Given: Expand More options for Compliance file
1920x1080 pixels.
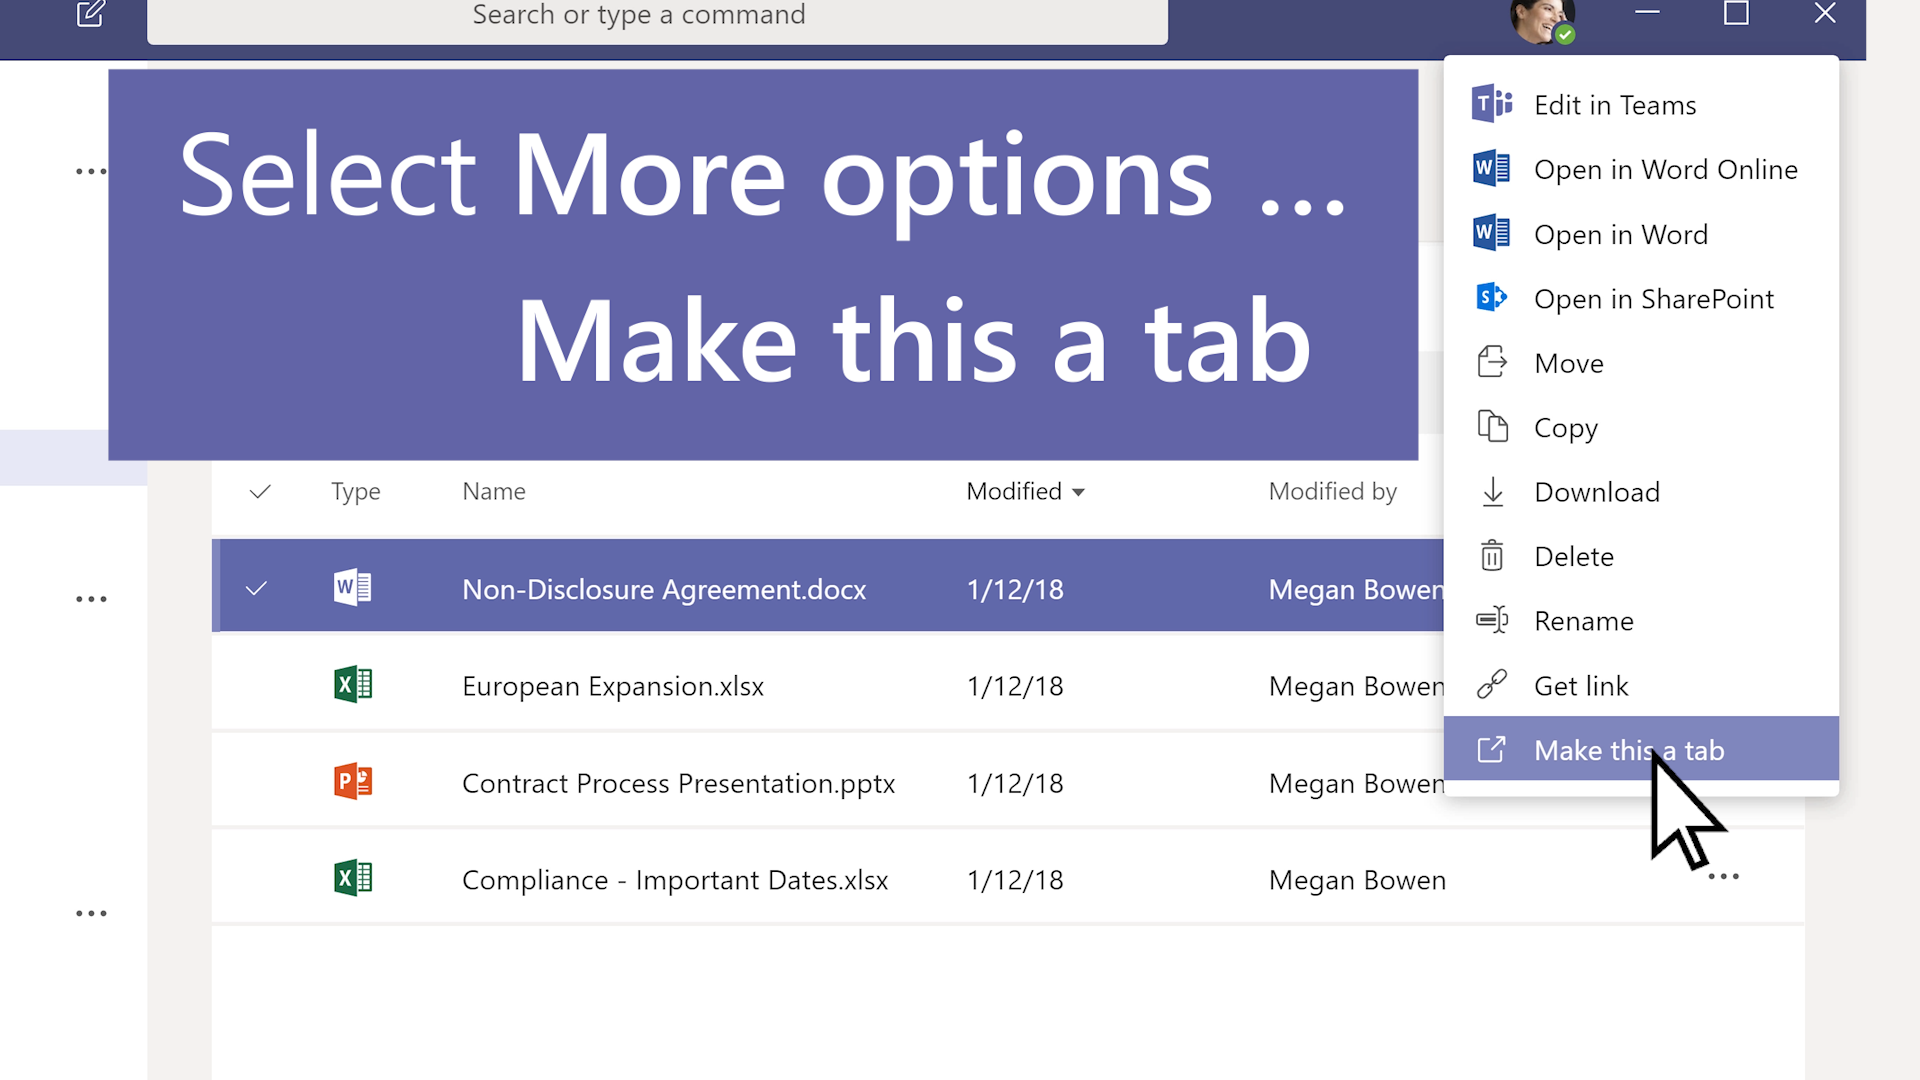Looking at the screenshot, I should [x=1724, y=878].
